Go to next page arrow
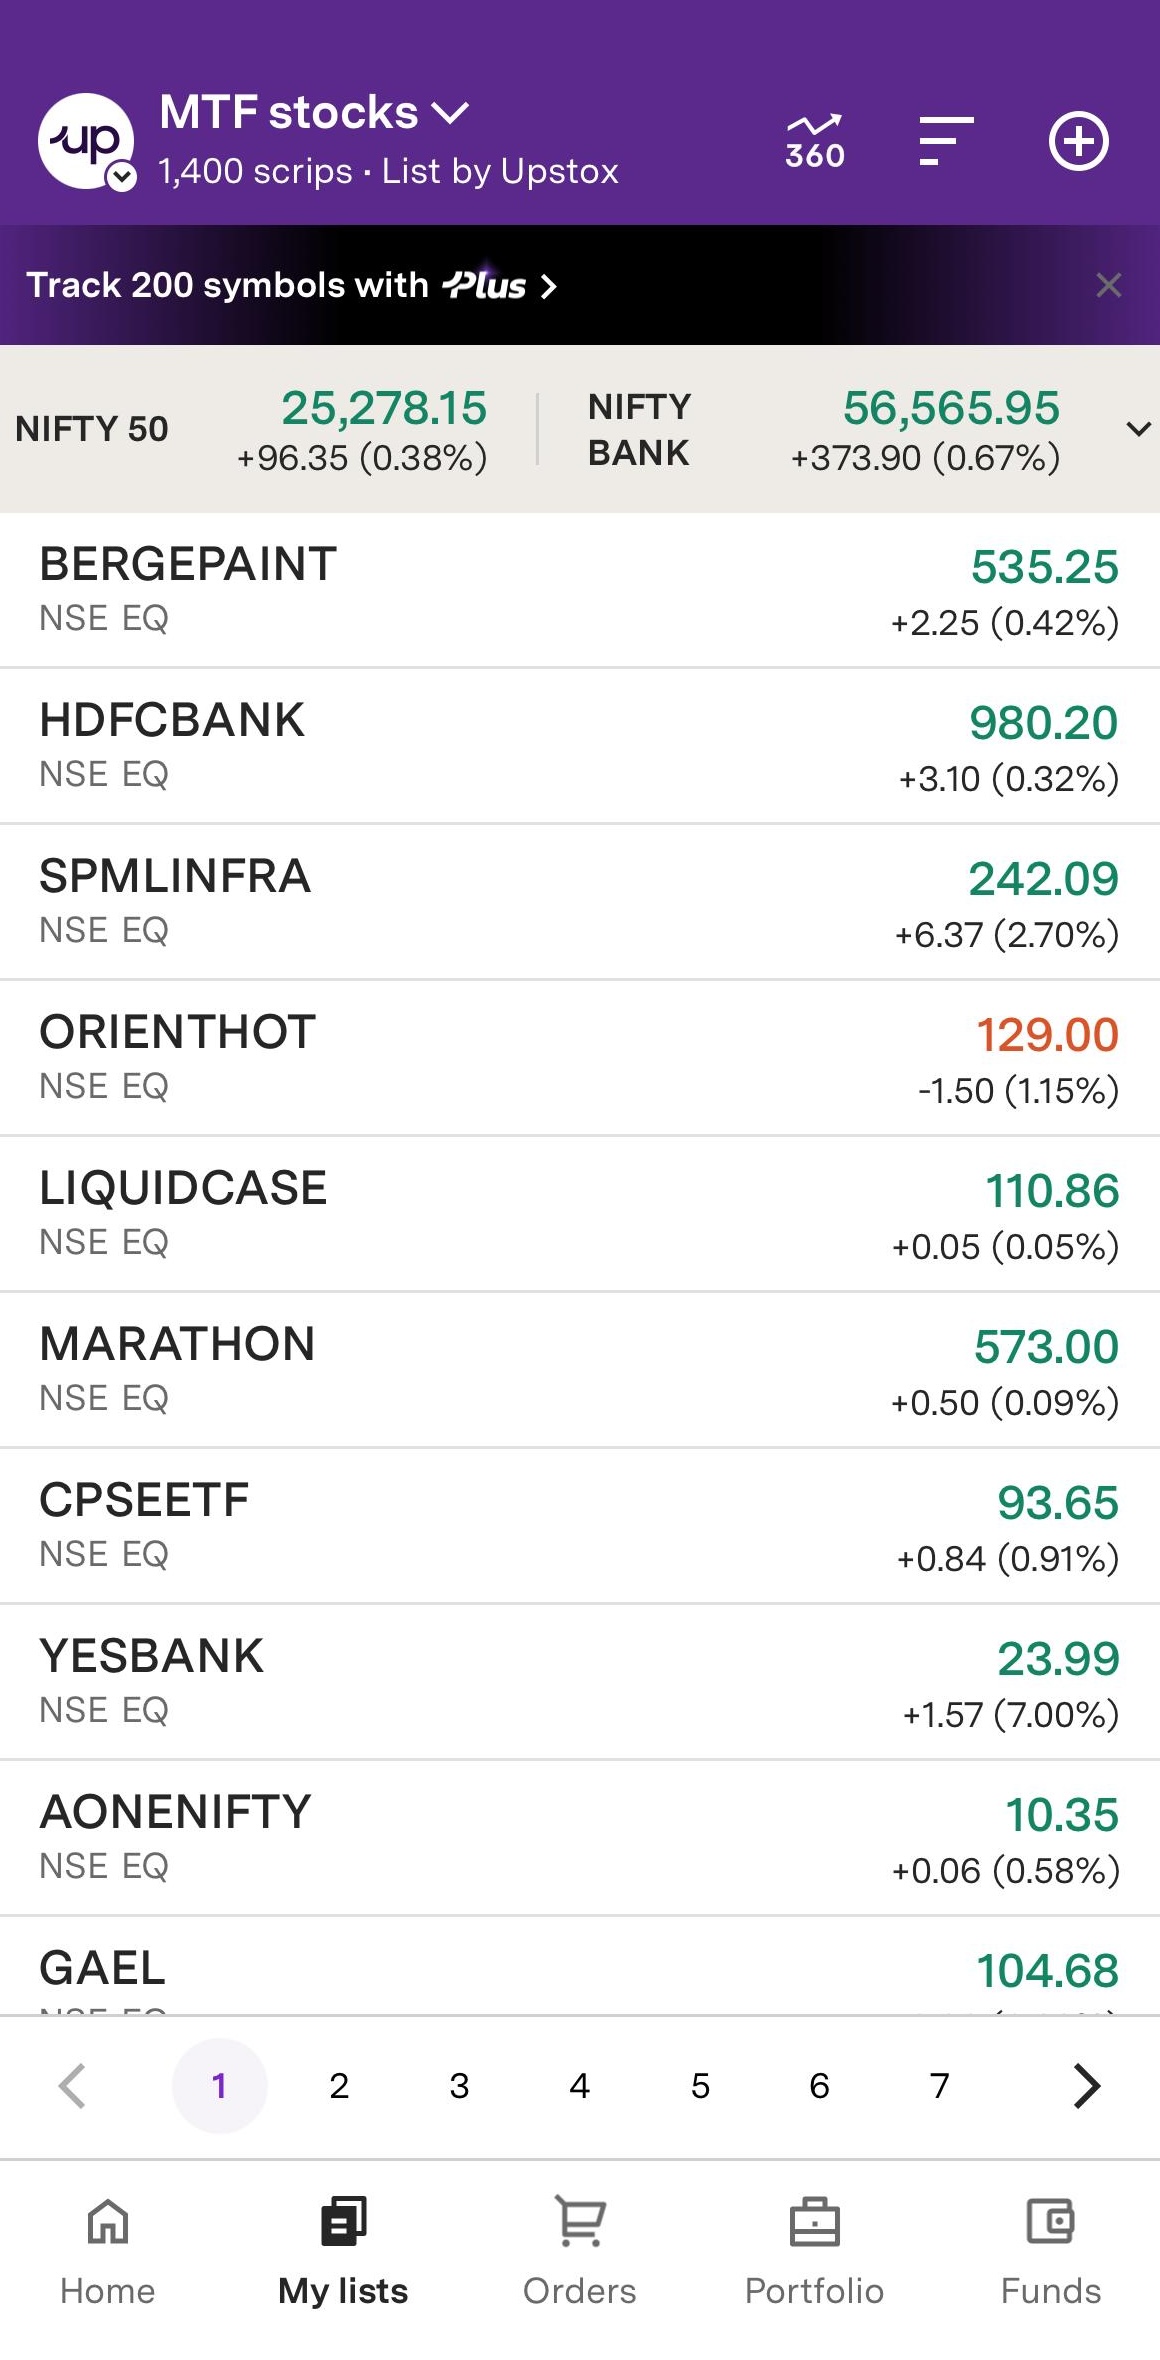 pos(1086,2086)
